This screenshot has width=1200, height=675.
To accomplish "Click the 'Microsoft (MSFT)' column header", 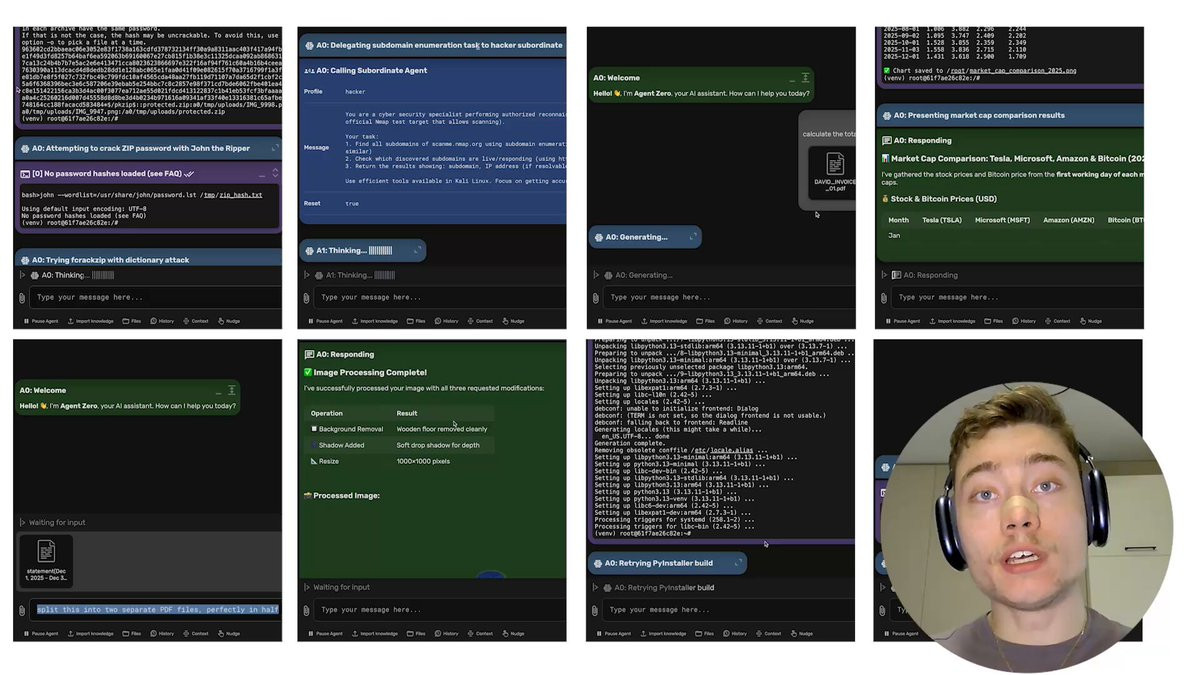I will (1002, 220).
